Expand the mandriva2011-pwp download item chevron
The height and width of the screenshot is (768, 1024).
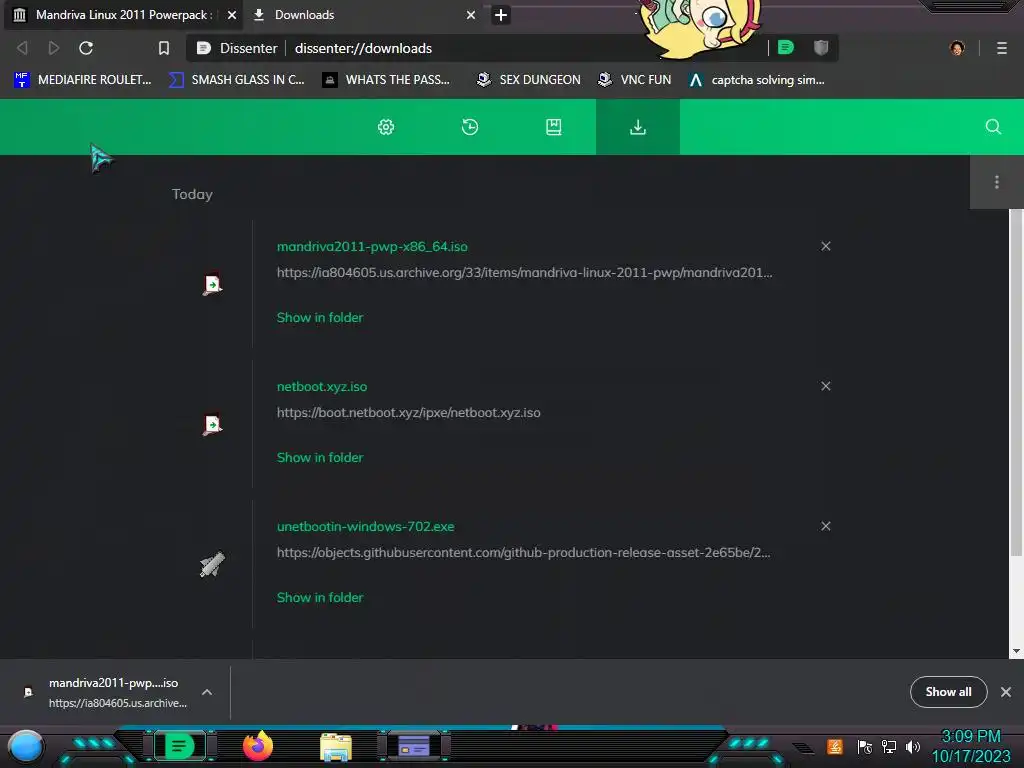[x=206, y=692]
